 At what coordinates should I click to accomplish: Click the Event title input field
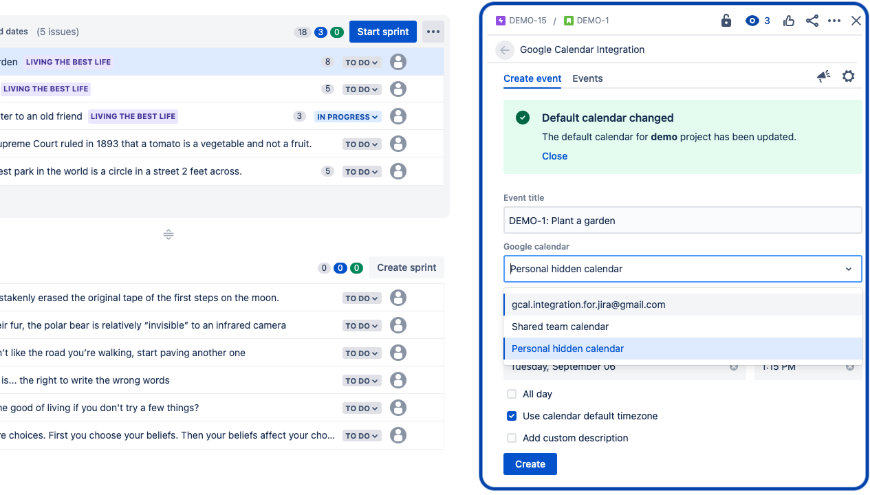pos(682,220)
